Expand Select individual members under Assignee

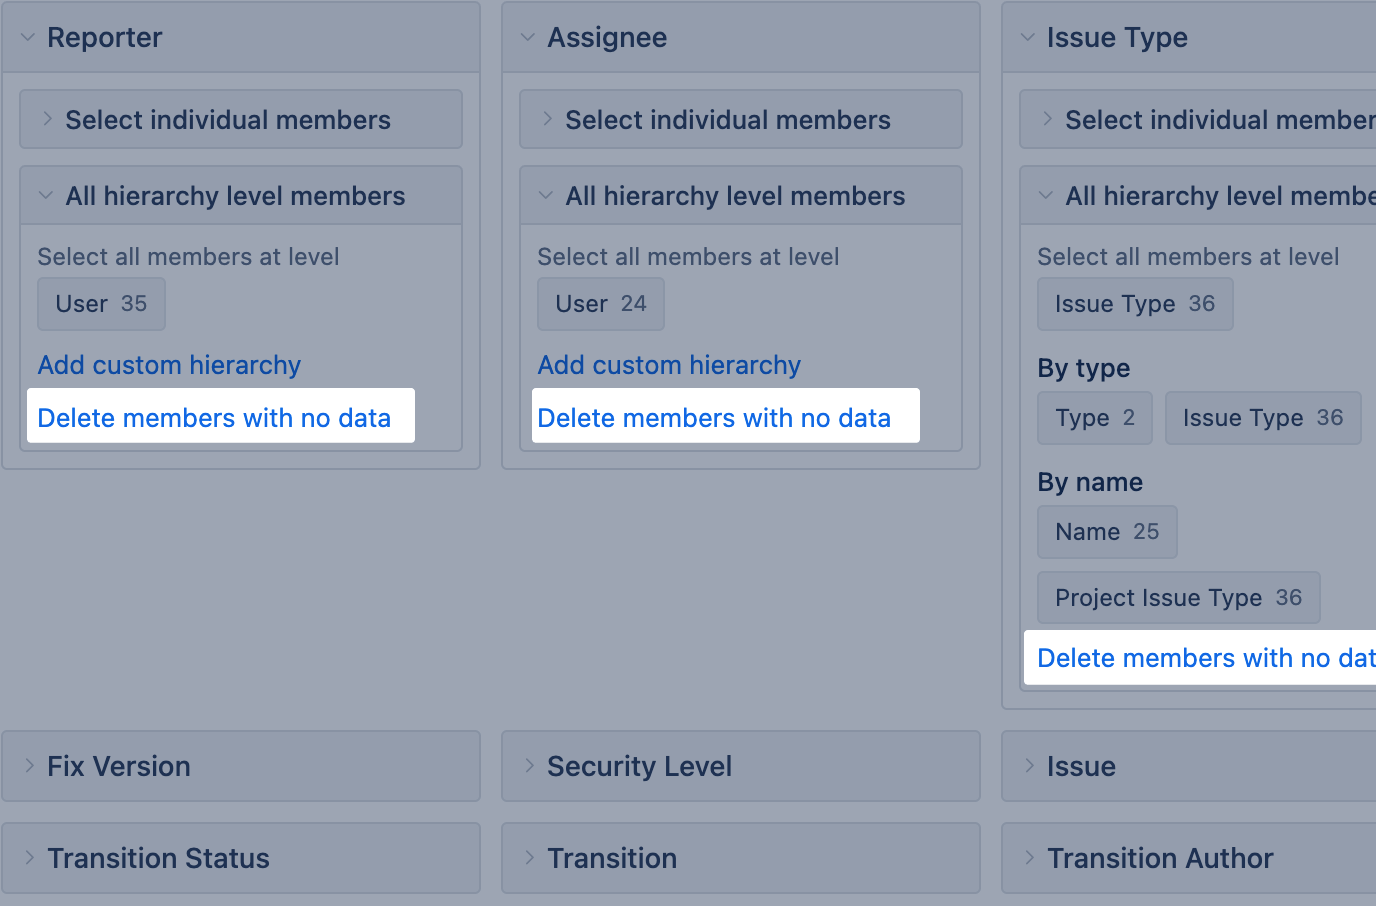pyautogui.click(x=728, y=120)
